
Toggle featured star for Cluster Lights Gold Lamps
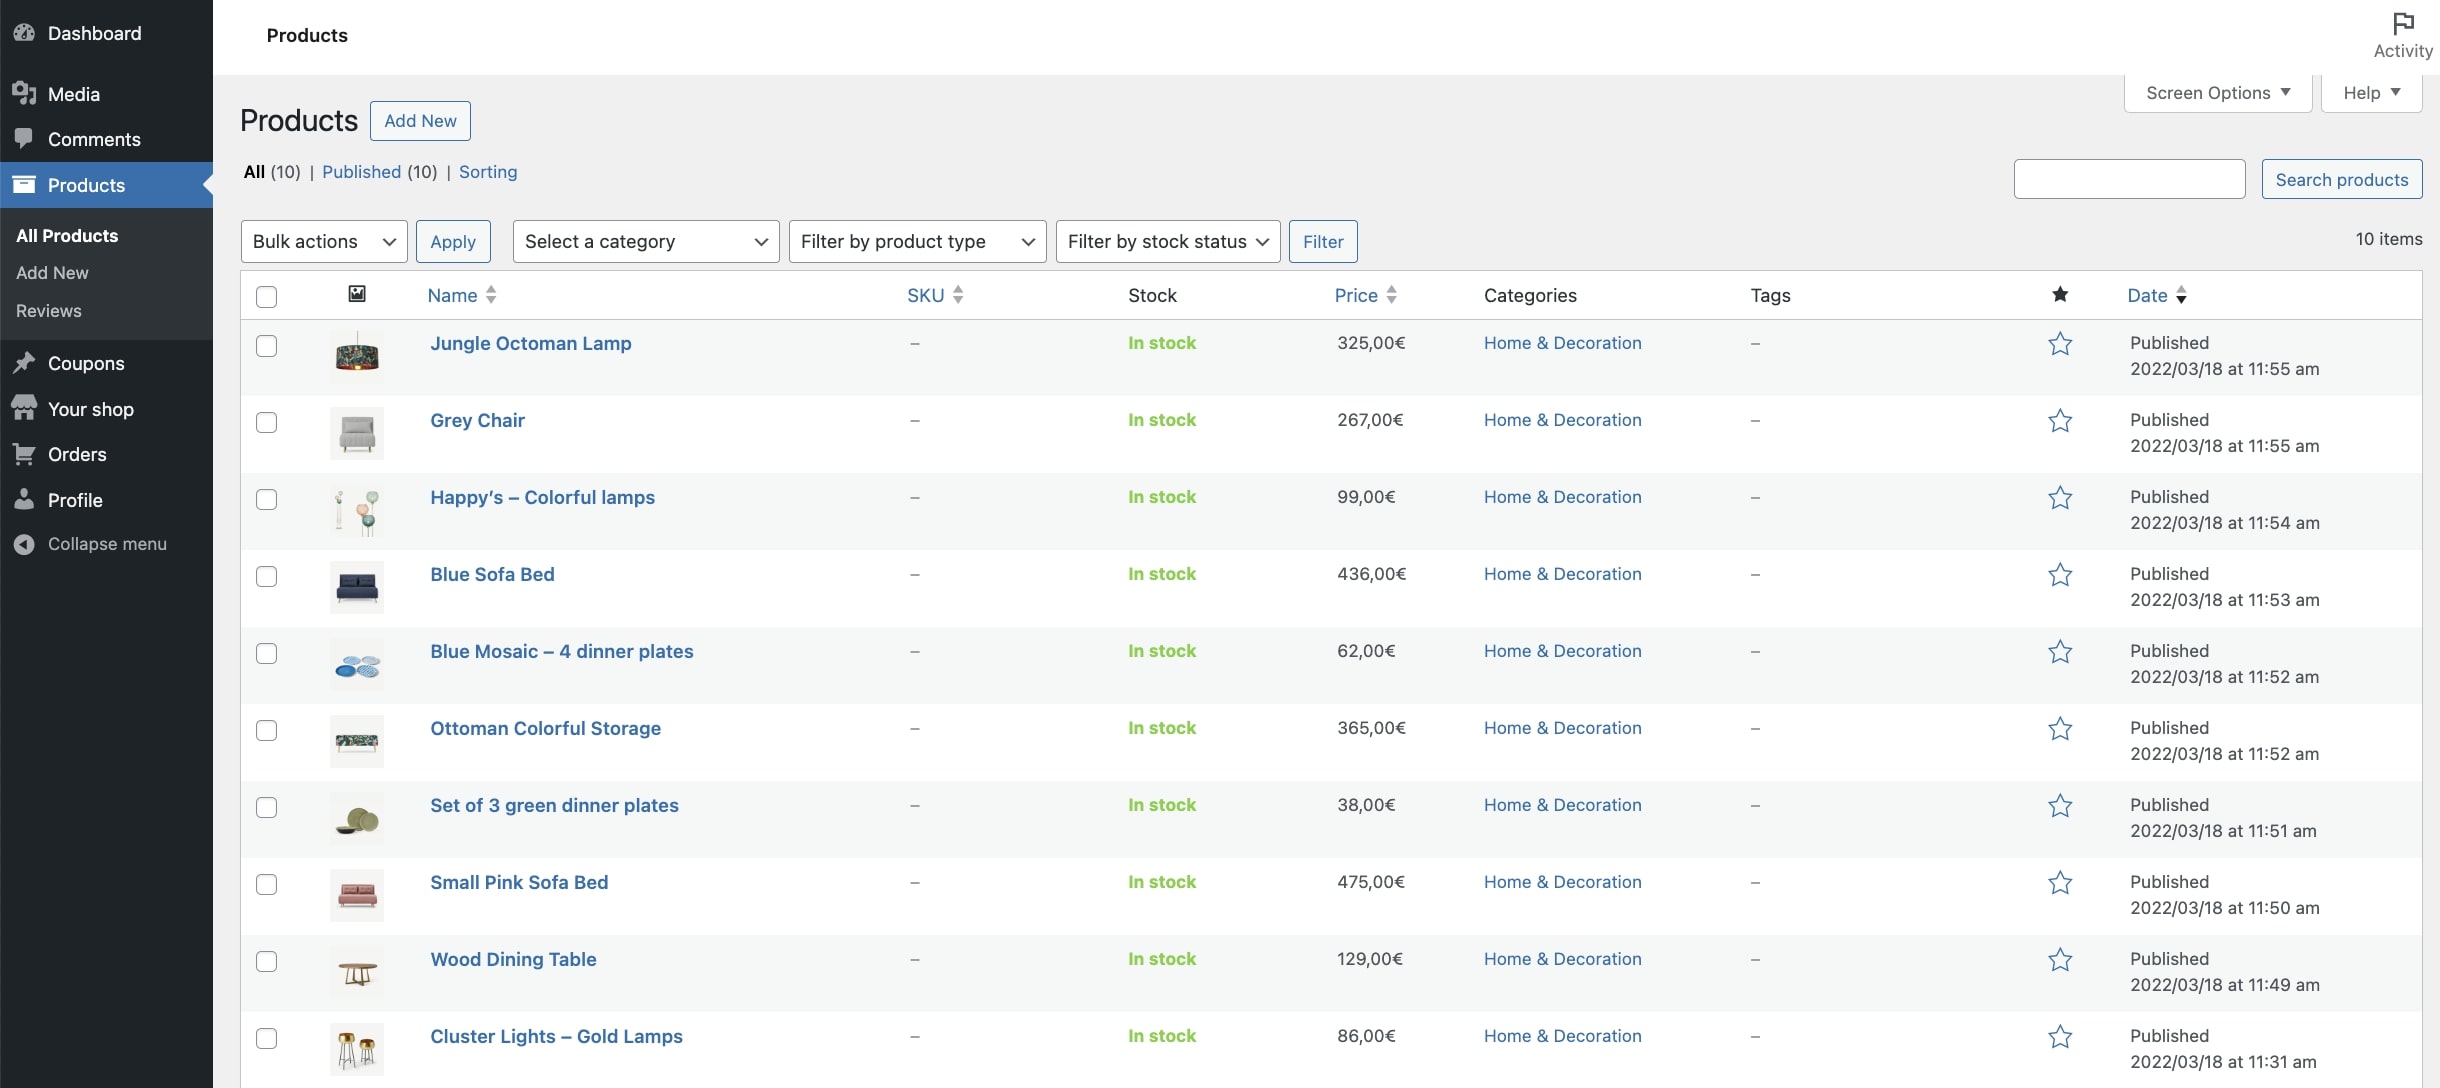[2060, 1037]
